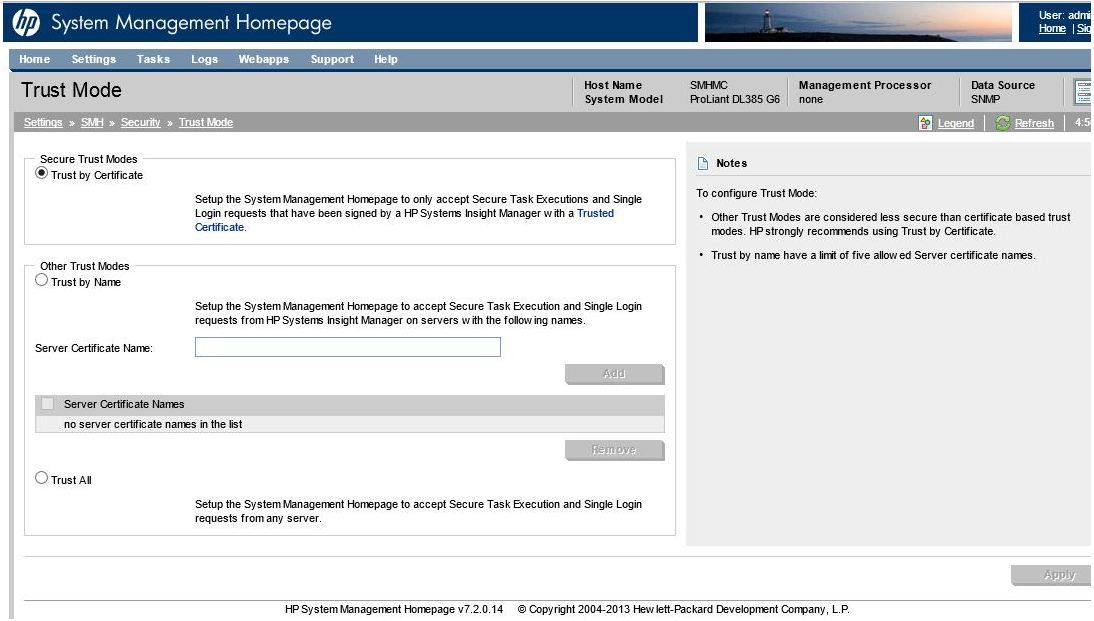
Task: Open the Tasks menu
Action: click(152, 59)
